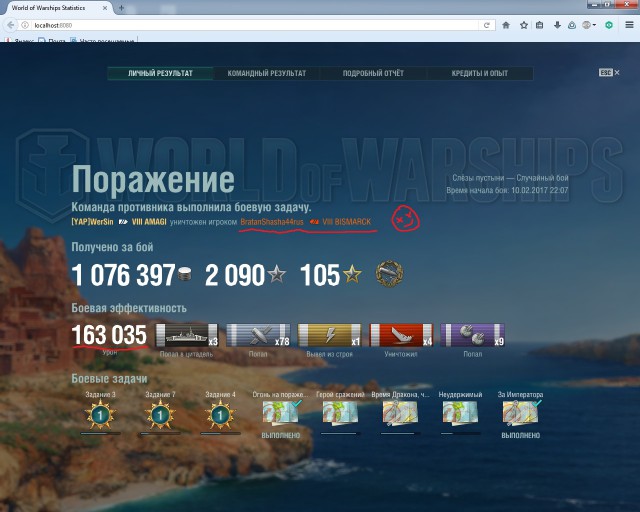
Task: Click the Герой сражений progress bar
Action: click(x=340, y=434)
